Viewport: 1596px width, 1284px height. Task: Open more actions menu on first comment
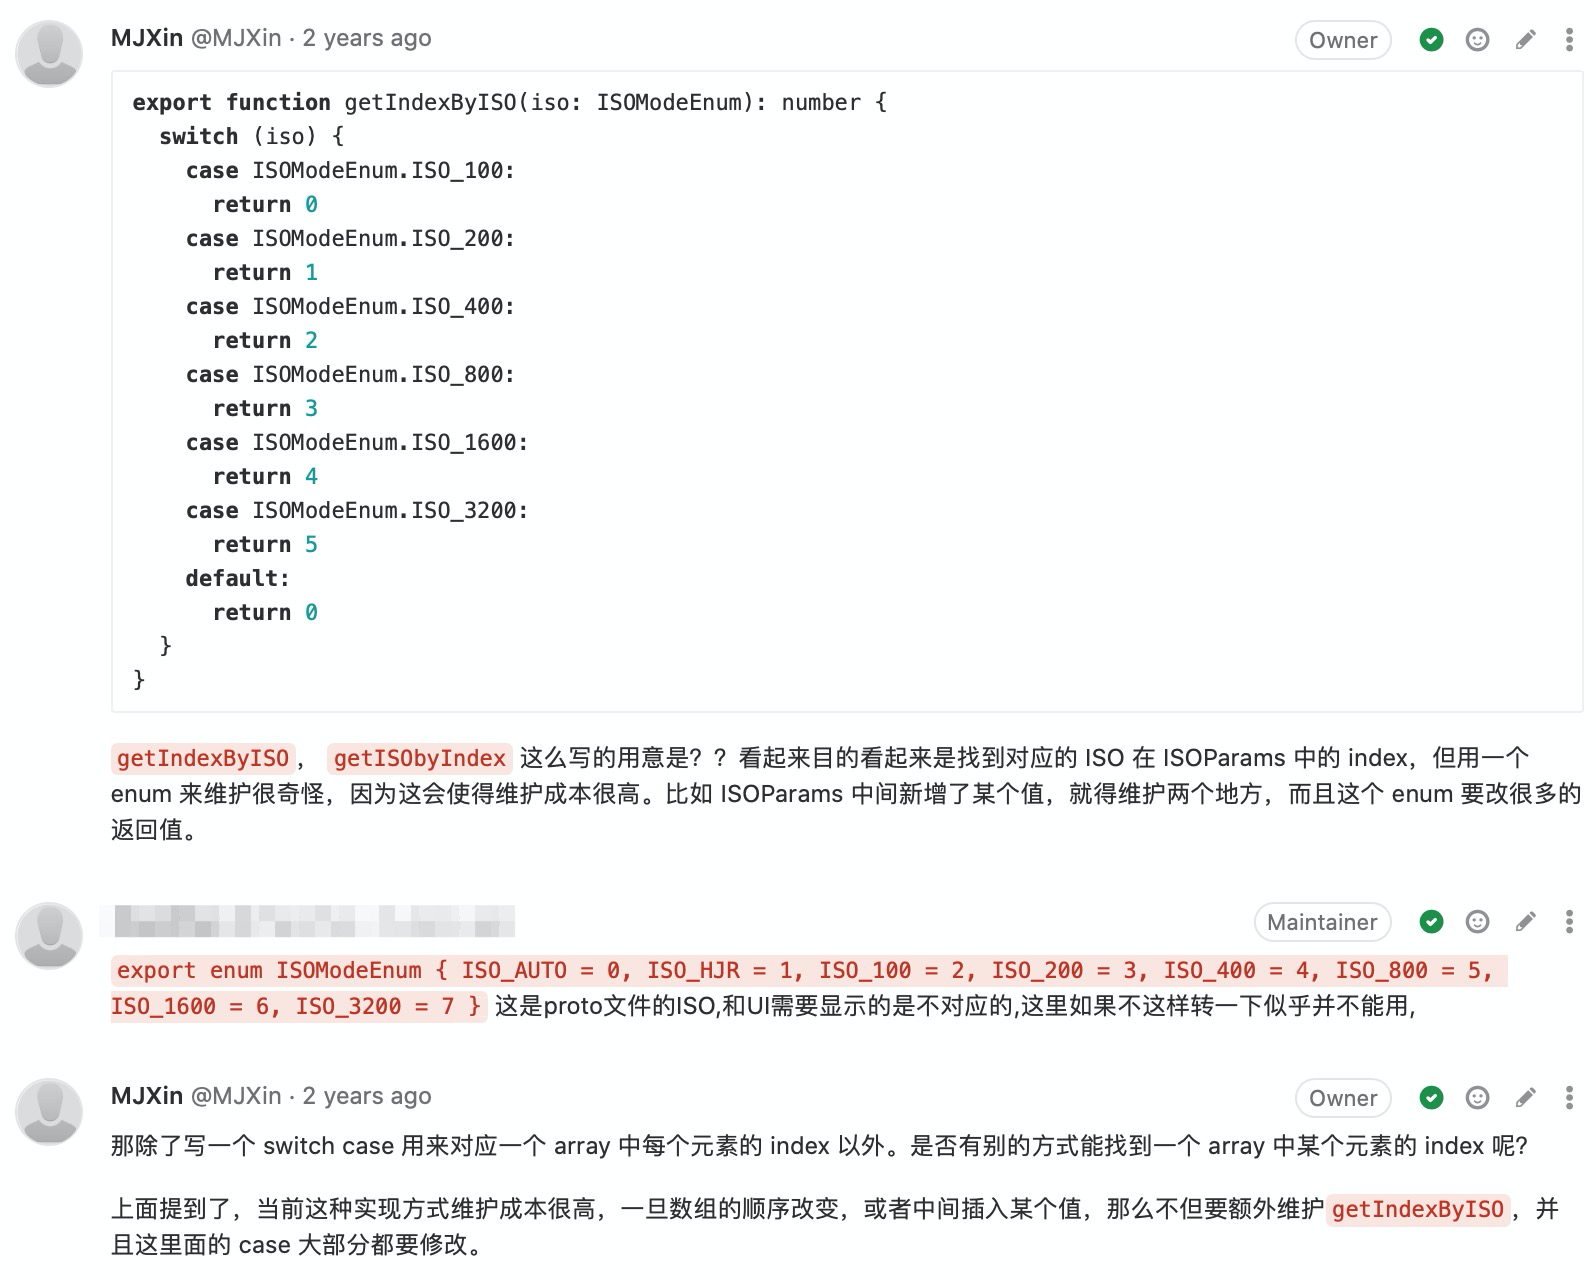1568,40
